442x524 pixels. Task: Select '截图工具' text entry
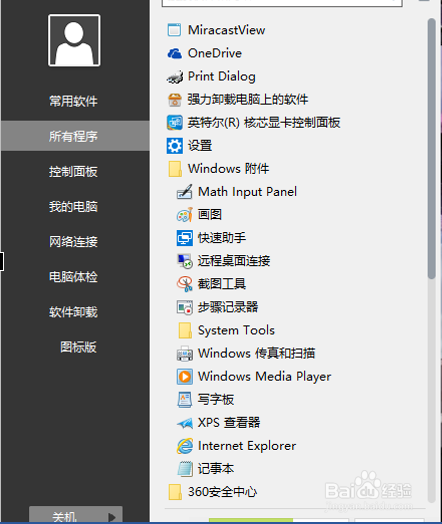(x=222, y=284)
